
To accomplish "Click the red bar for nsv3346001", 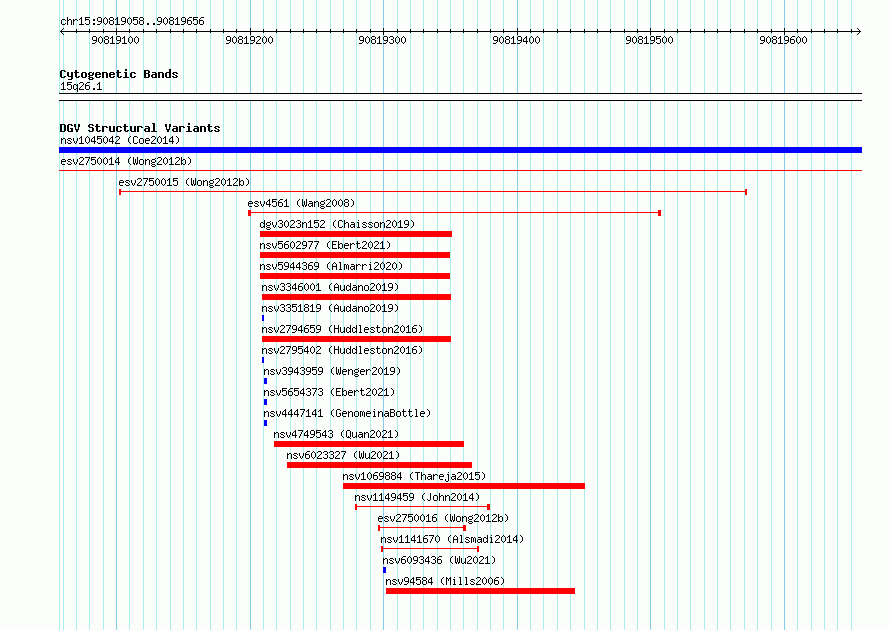I will pos(356,297).
